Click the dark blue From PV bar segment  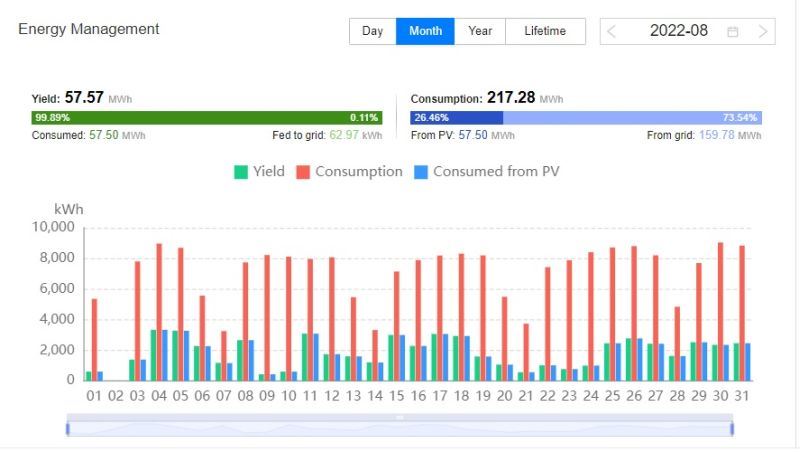pyautogui.click(x=456, y=117)
